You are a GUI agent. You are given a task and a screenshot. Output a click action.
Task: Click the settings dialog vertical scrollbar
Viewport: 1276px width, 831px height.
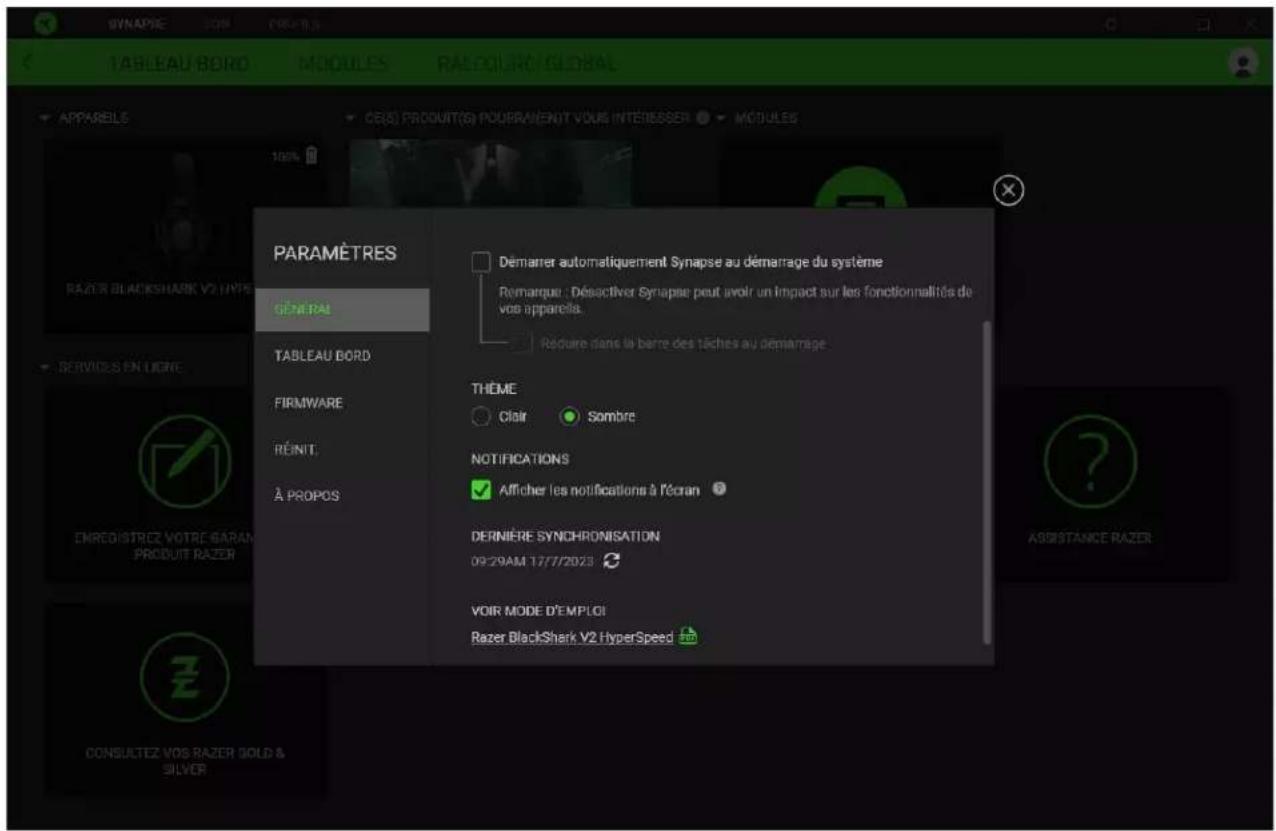coord(986,482)
